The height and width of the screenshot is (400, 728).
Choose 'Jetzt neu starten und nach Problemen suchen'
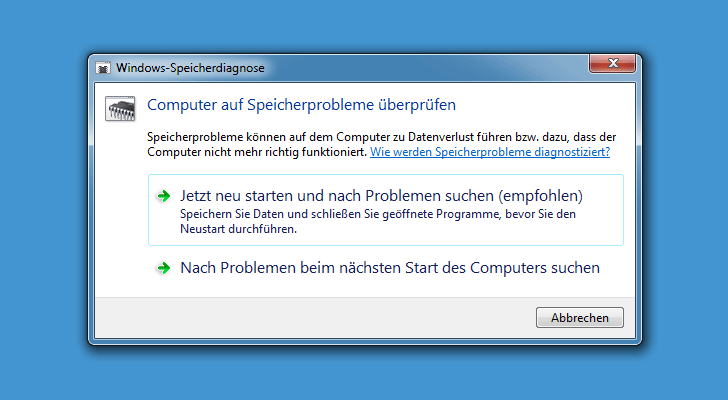[x=386, y=210]
